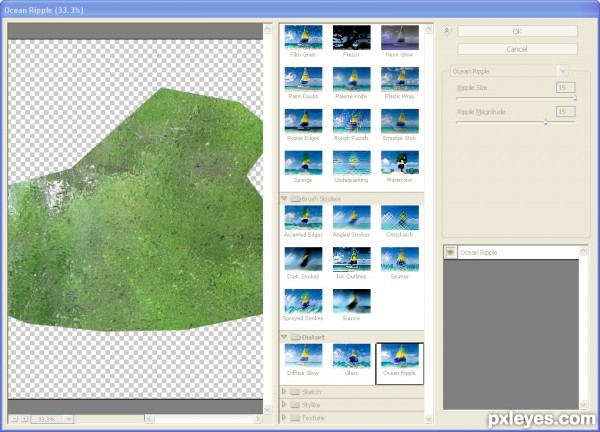600x432 pixels.
Task: Select the Ocean Ripple effect layer row
Action: tap(511, 252)
